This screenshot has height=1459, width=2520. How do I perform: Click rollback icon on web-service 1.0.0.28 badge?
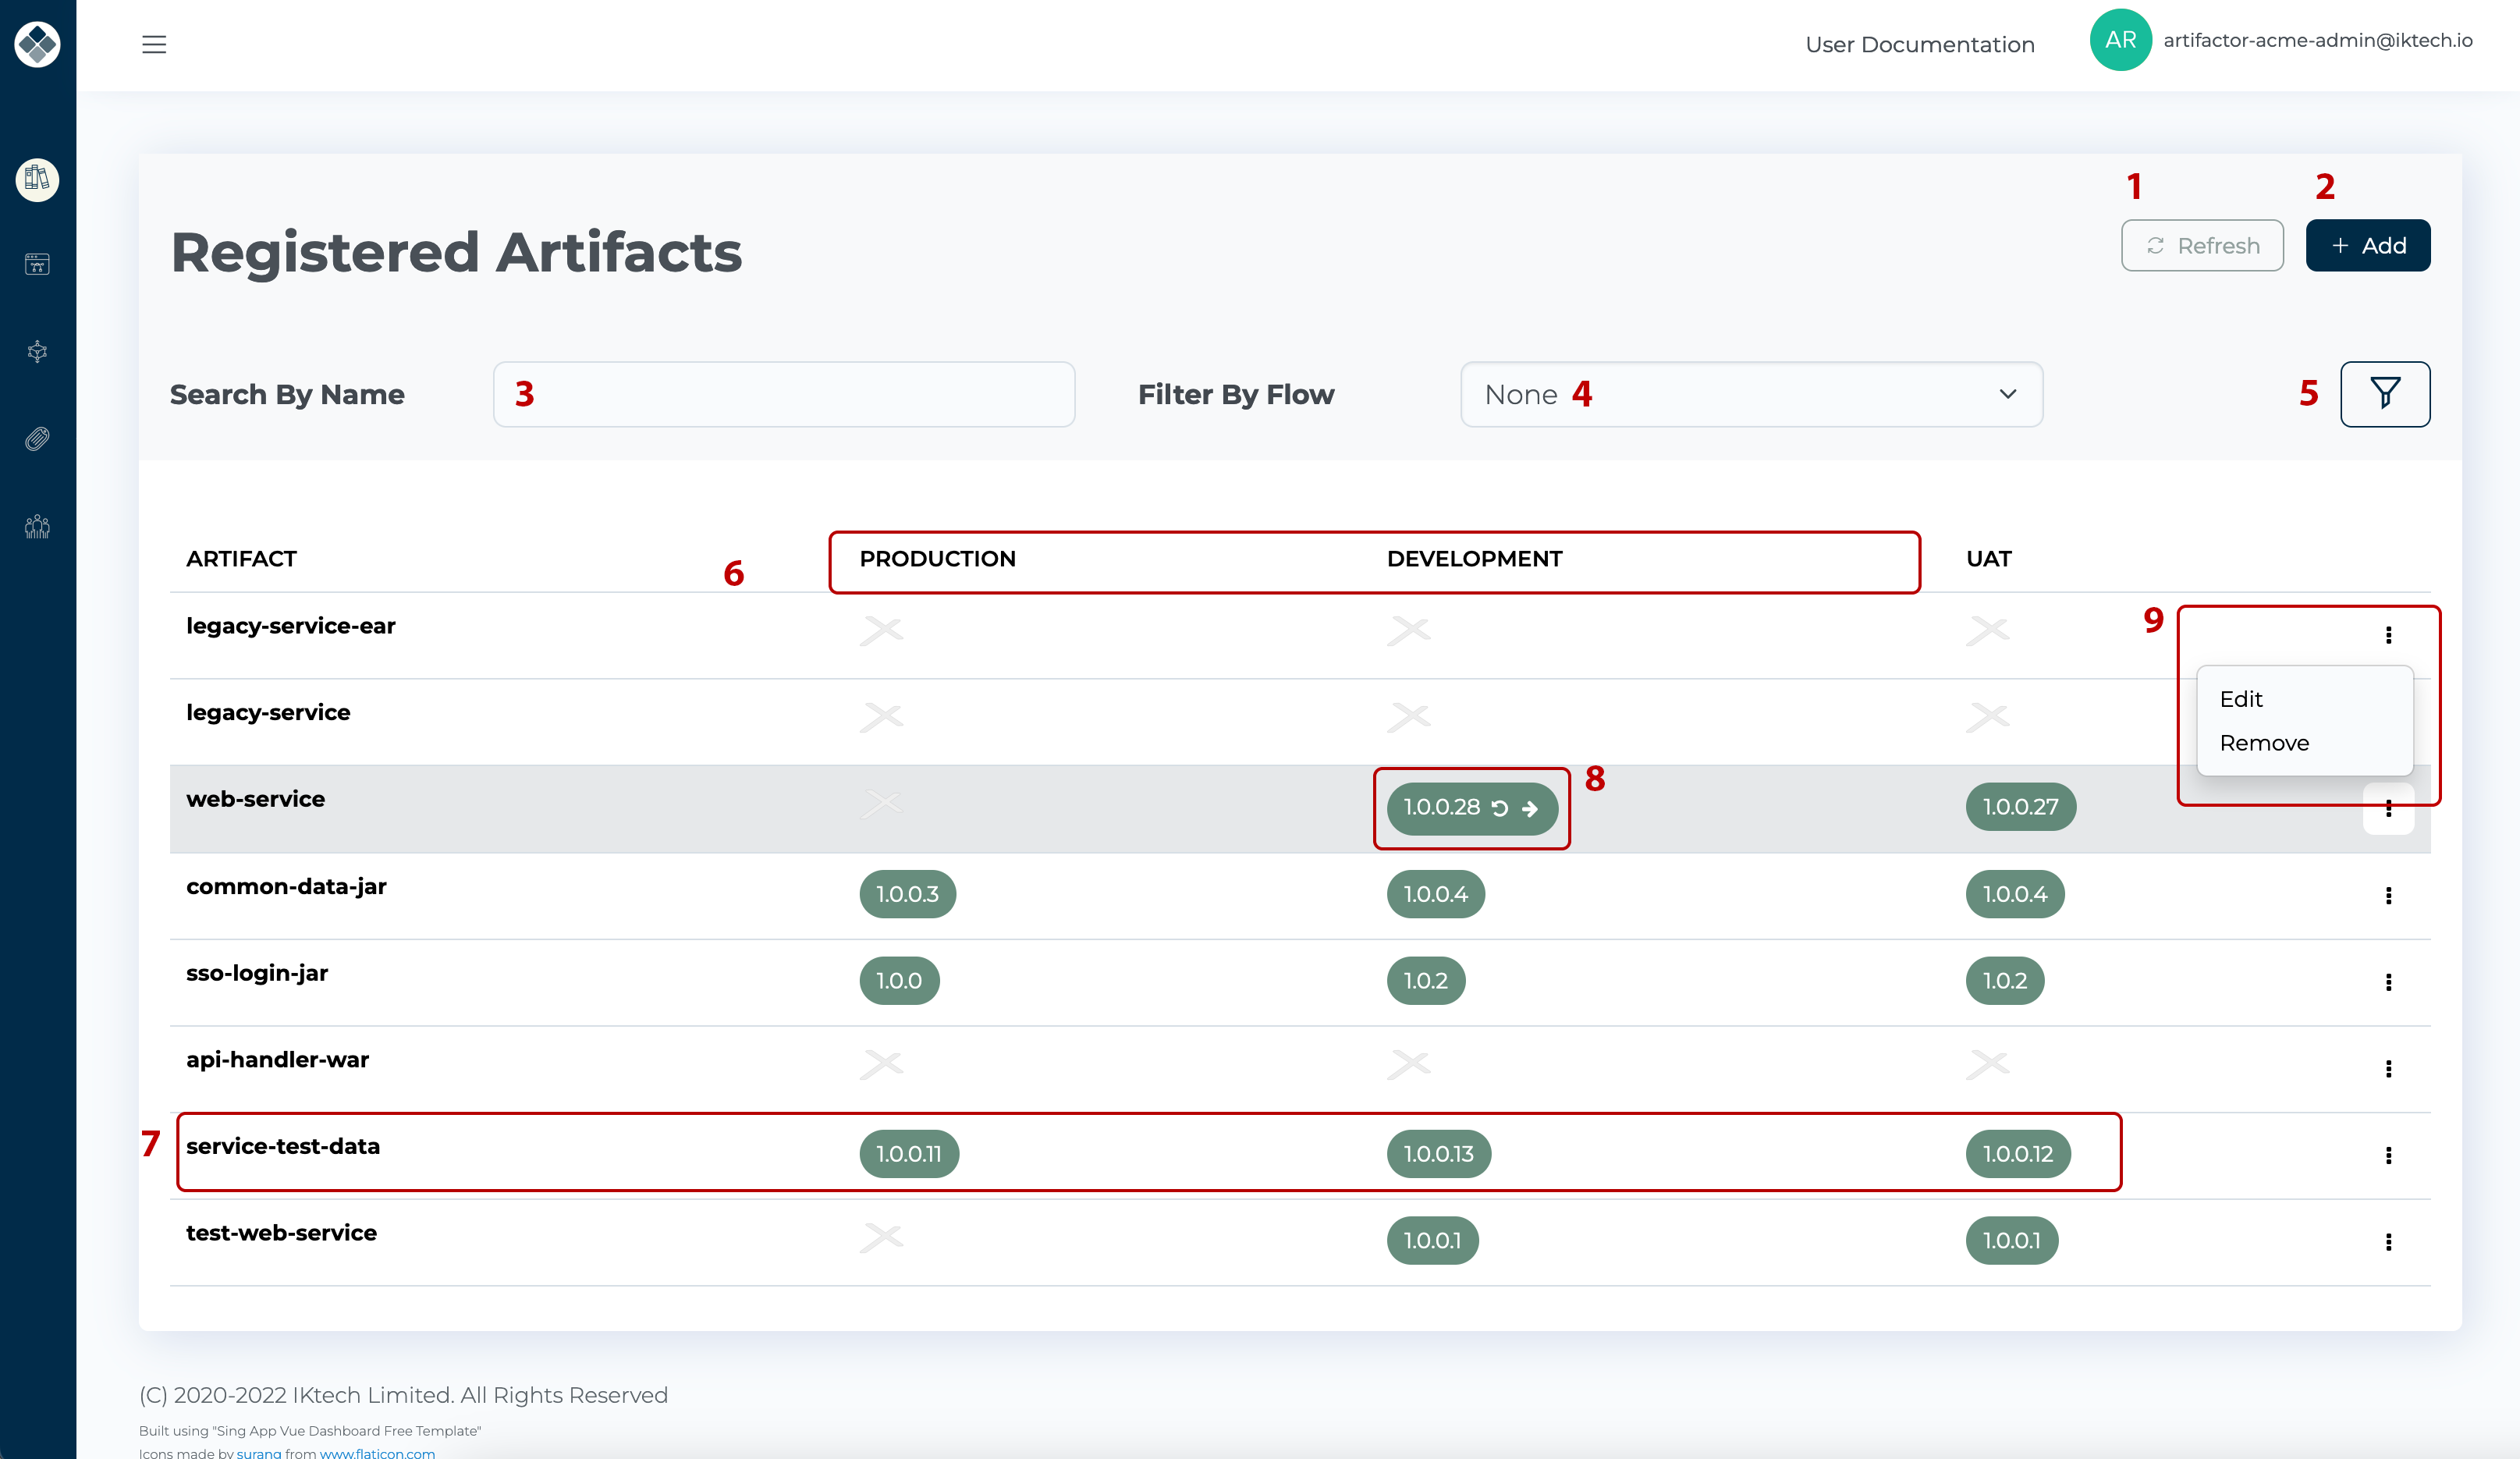[1500, 808]
